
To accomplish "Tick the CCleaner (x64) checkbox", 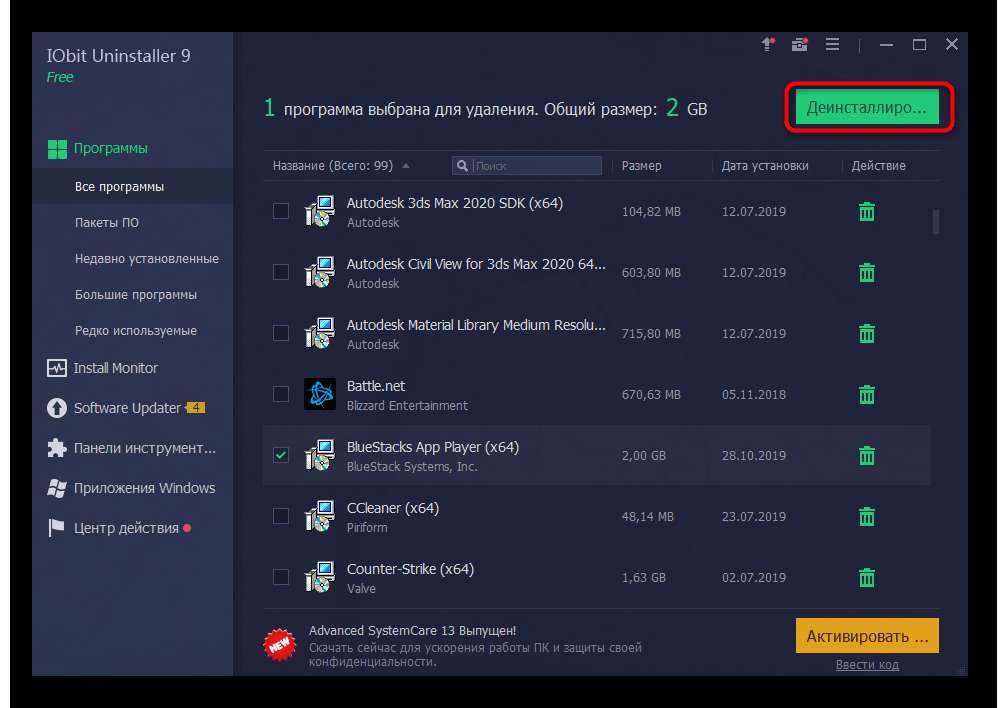I will [281, 516].
